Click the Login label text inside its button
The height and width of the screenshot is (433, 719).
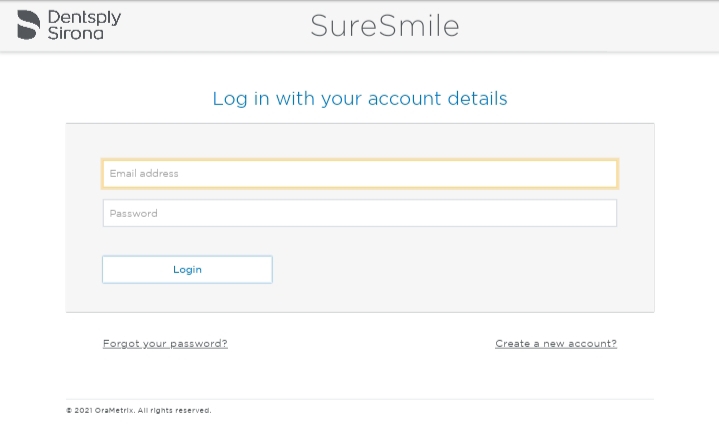click(187, 270)
